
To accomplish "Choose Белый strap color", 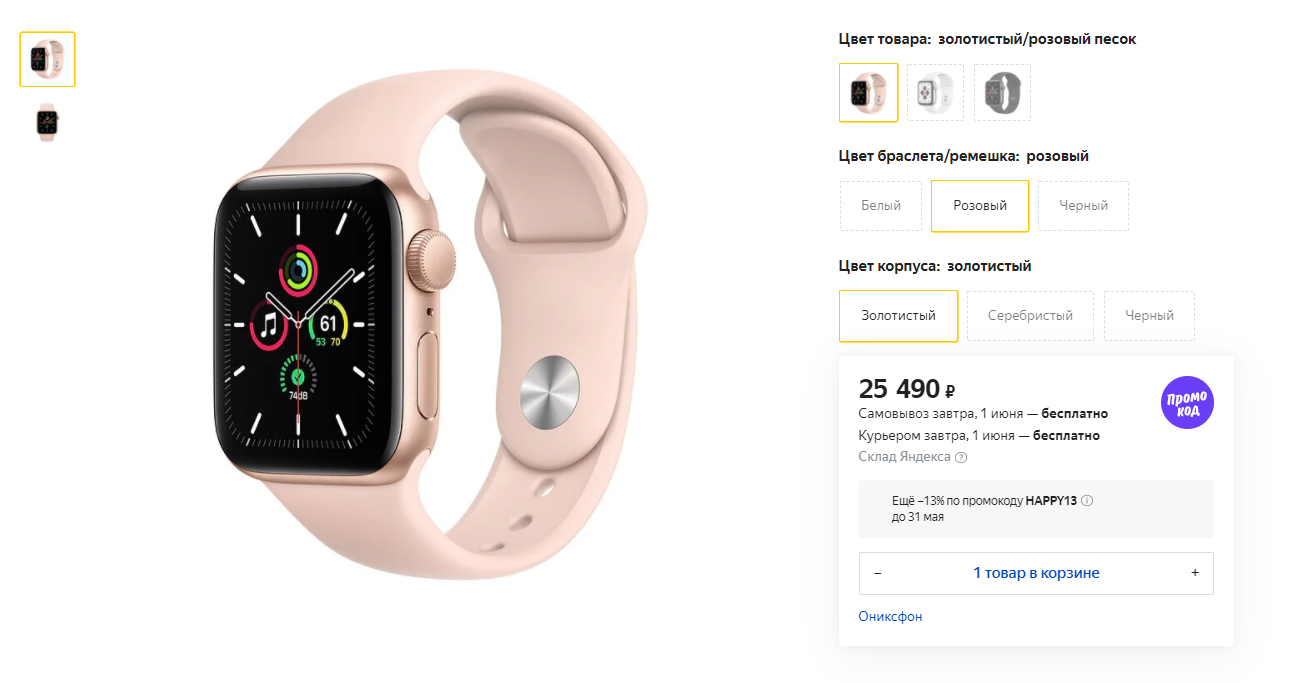I will (881, 206).
